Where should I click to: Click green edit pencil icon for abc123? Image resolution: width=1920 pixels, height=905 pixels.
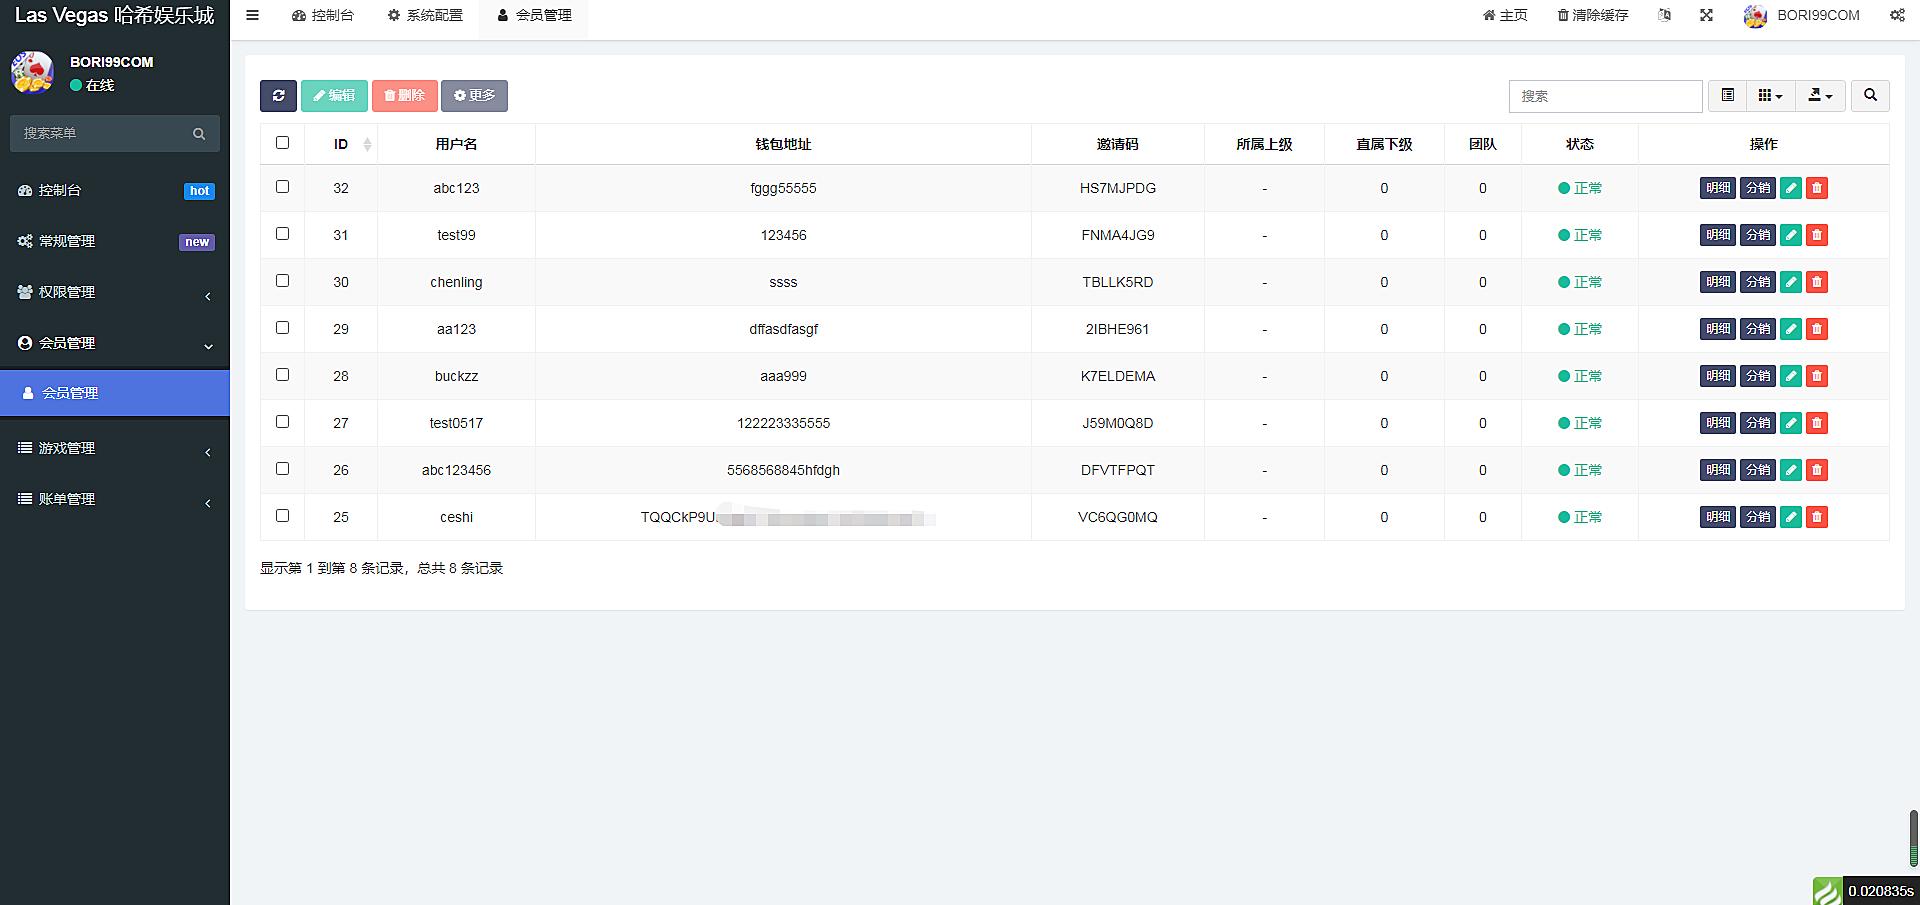tap(1790, 188)
